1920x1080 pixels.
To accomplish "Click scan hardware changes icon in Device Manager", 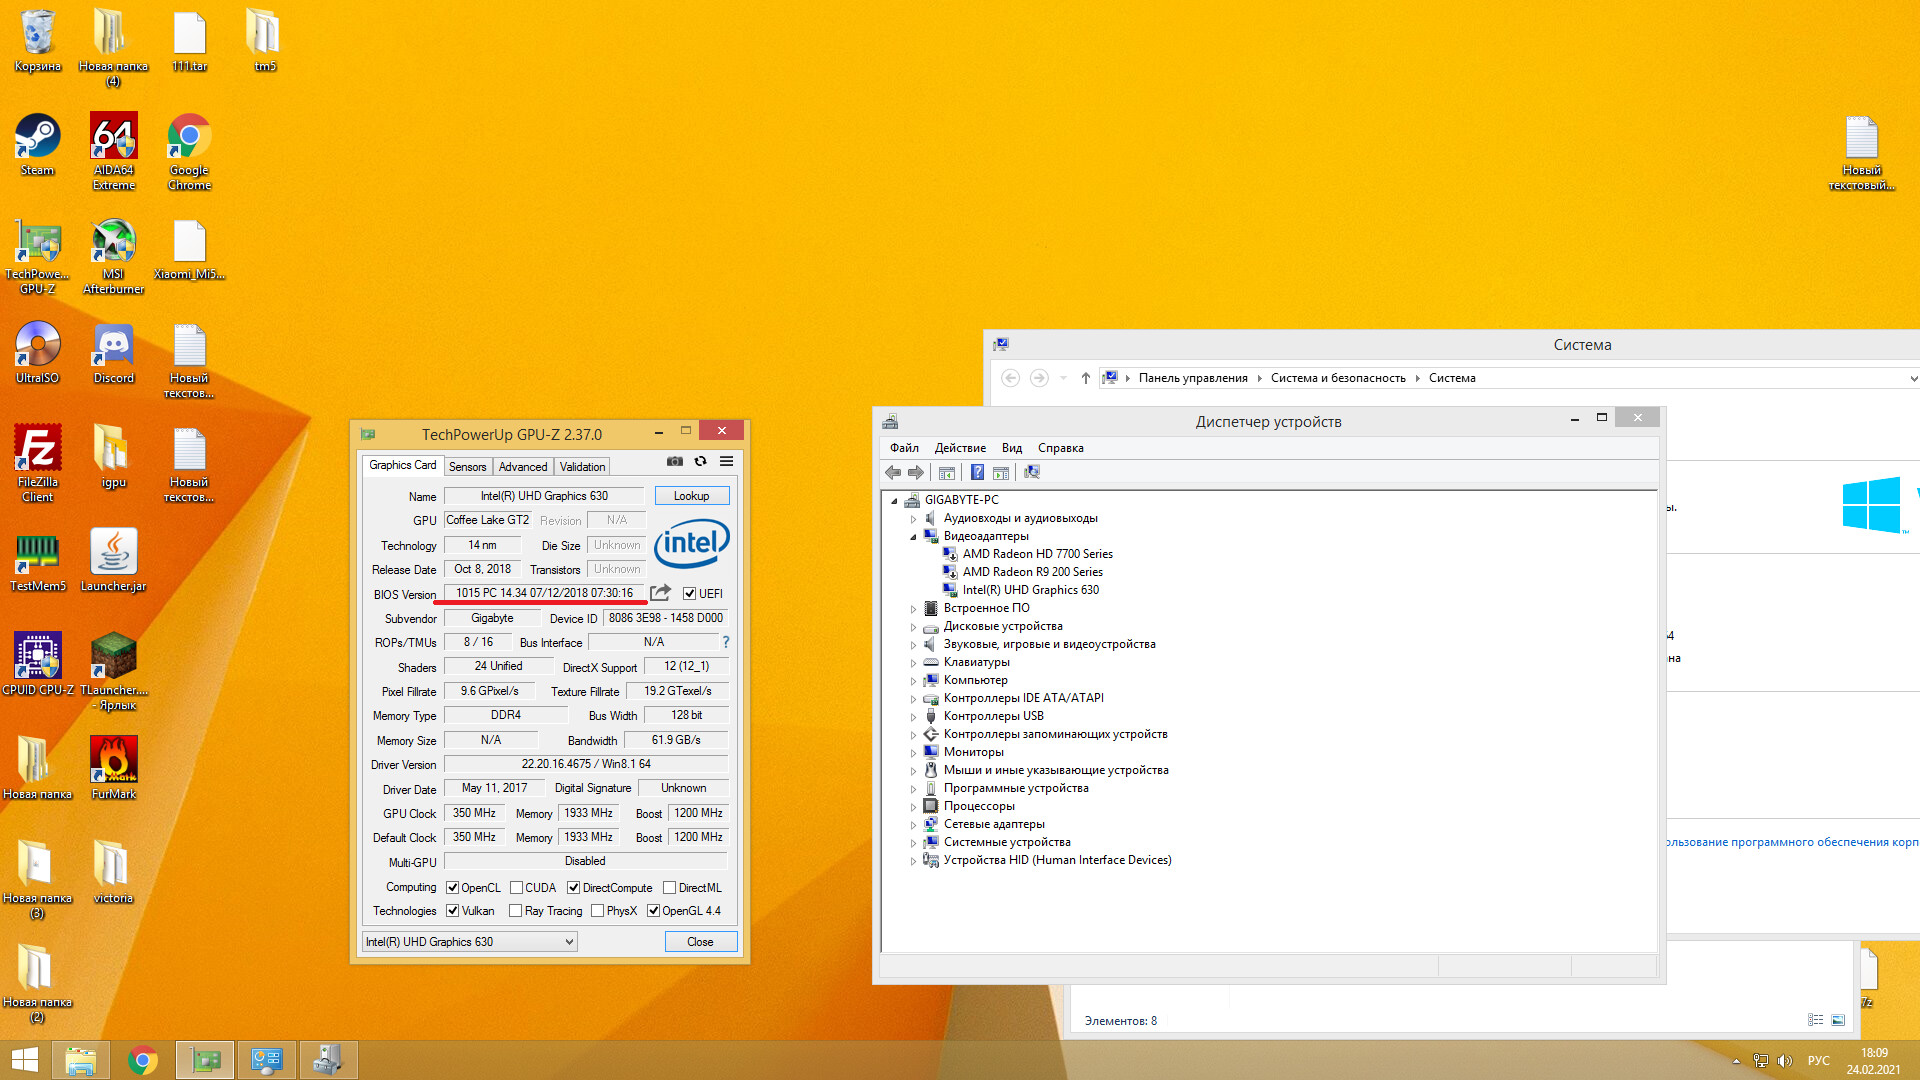I will [x=1032, y=473].
